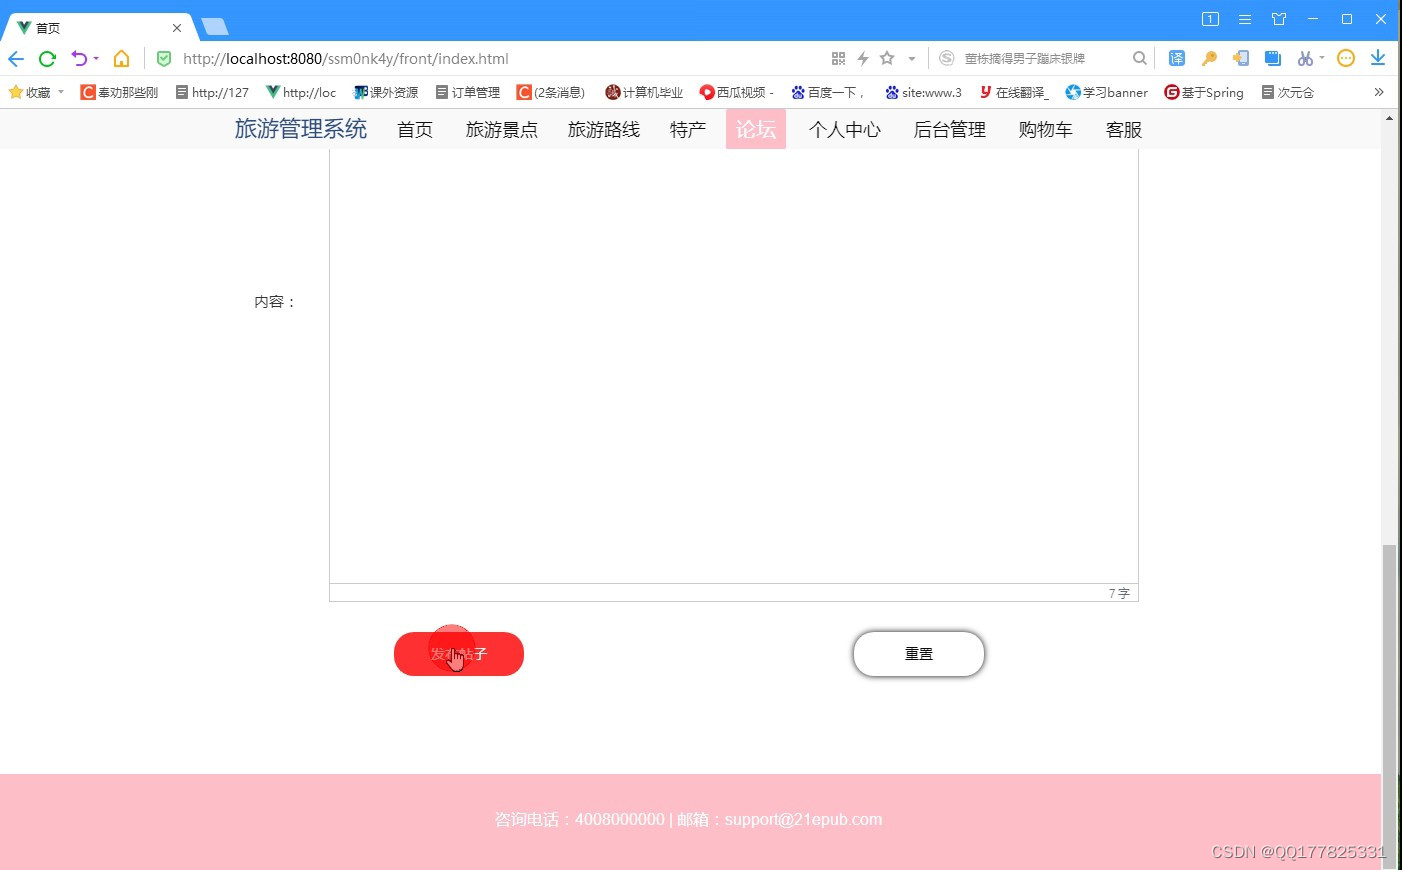Open the skin shirt icon in title bar
Viewport: 1402px width, 870px height.
click(x=1279, y=19)
